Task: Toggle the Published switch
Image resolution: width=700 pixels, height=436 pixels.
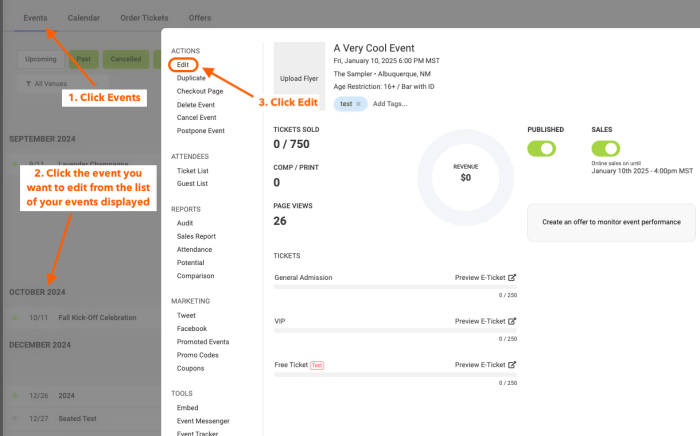Action: [x=542, y=149]
